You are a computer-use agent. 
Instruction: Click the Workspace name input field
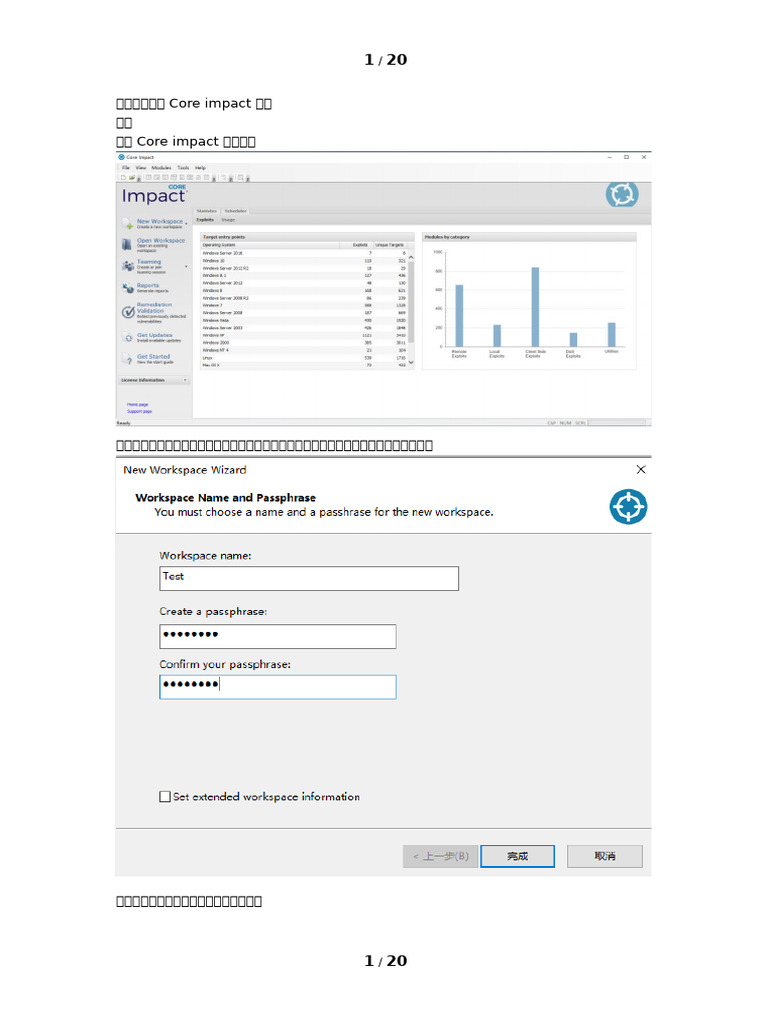pyautogui.click(x=309, y=579)
